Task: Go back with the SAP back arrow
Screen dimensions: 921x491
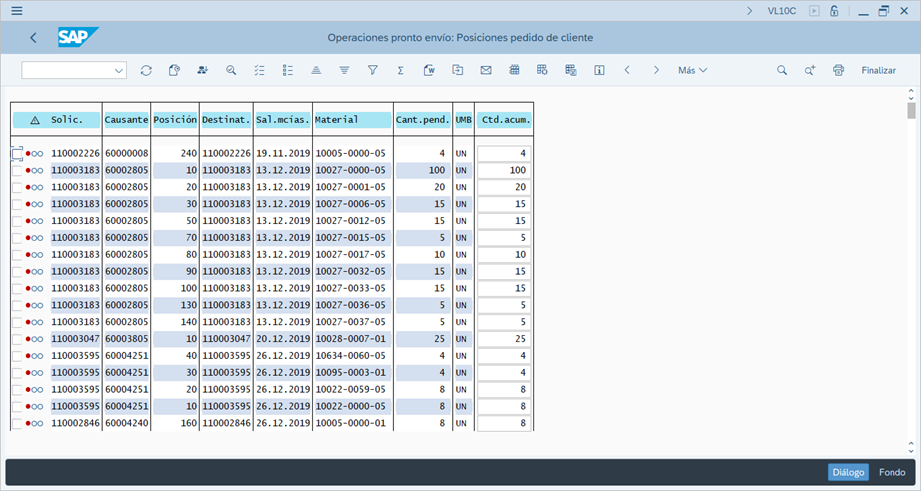Action: [x=33, y=38]
